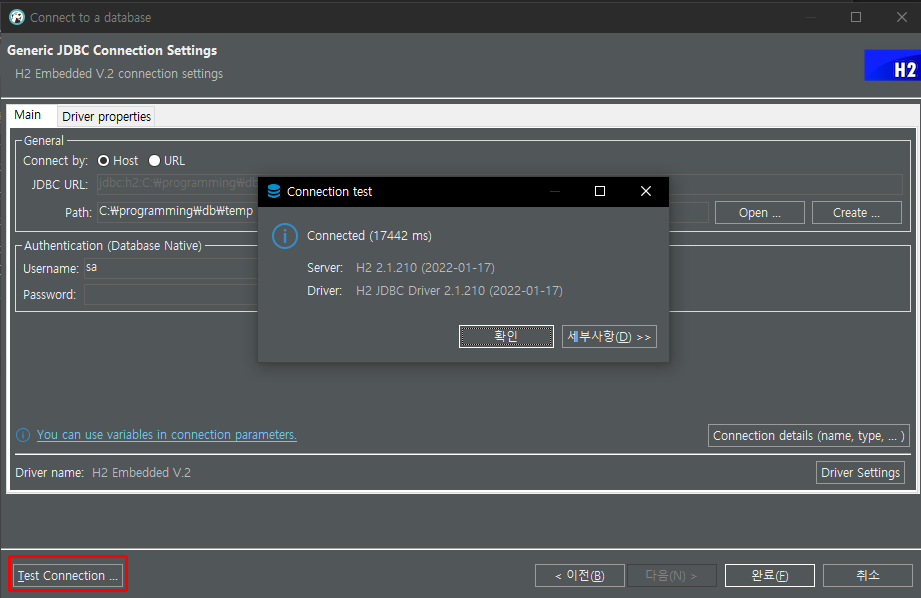The width and height of the screenshot is (921, 598).
Task: Switch to the Main tab
Action: click(28, 115)
